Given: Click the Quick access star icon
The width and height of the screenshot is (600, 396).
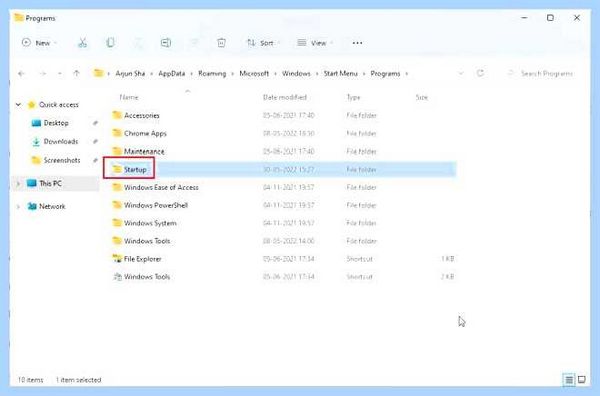Looking at the screenshot, I should coord(31,104).
